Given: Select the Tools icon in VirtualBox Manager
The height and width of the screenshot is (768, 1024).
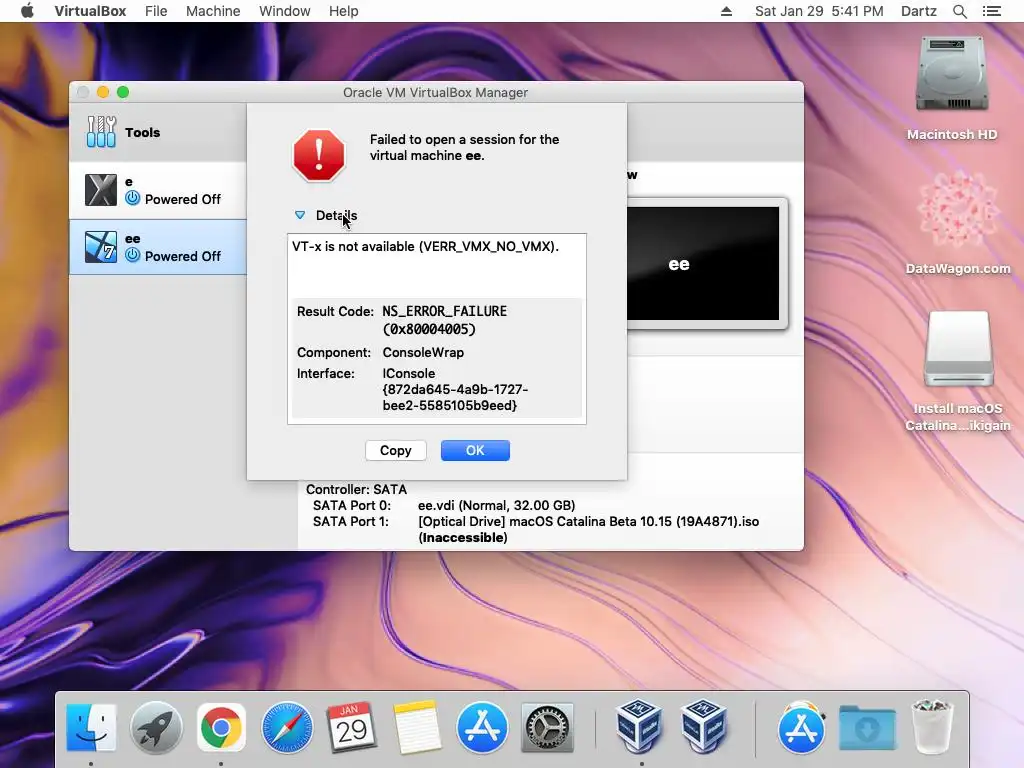Looking at the screenshot, I should click(x=101, y=132).
